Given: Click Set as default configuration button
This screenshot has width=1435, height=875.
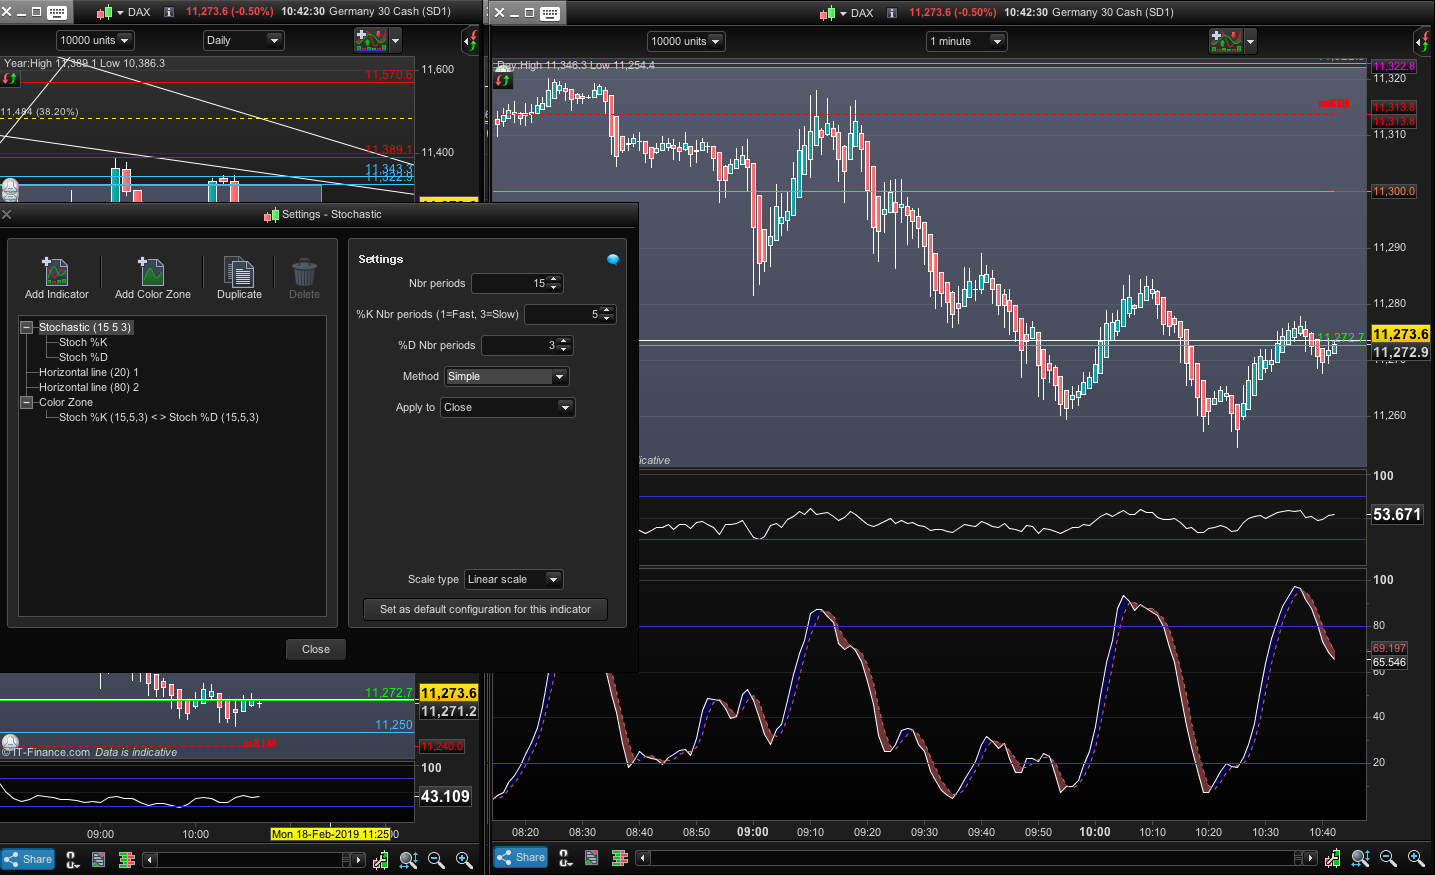Looking at the screenshot, I should (x=485, y=609).
